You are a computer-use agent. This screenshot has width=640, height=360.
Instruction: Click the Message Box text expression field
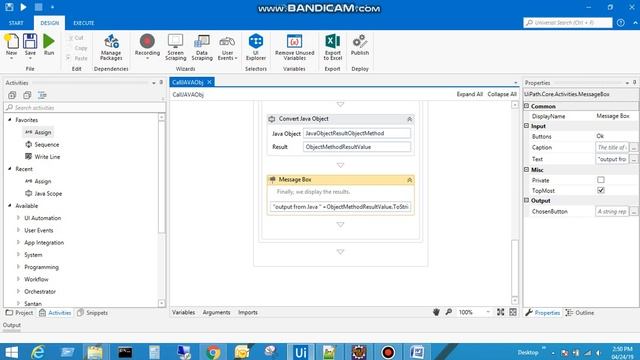[340, 207]
